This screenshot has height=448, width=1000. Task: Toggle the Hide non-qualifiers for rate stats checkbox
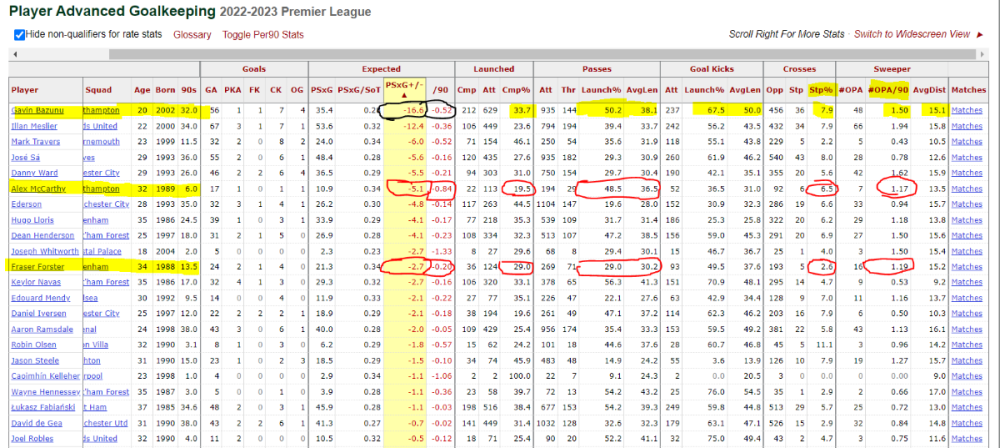click(x=20, y=35)
